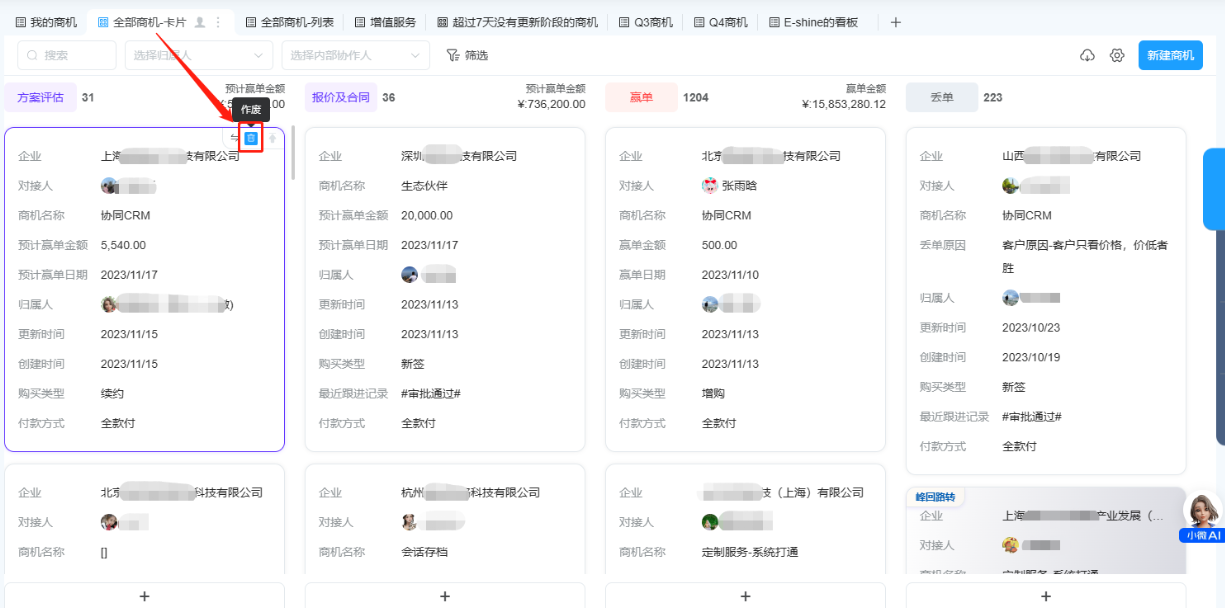Click the 生态伙伴 deal name
Image resolution: width=1225 pixels, height=608 pixels.
click(x=424, y=185)
